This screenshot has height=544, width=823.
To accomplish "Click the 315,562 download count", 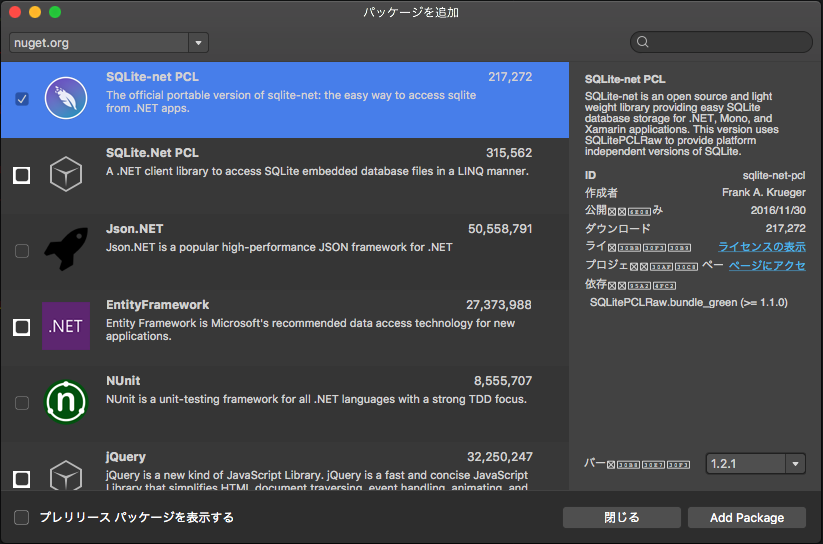I will (x=509, y=153).
